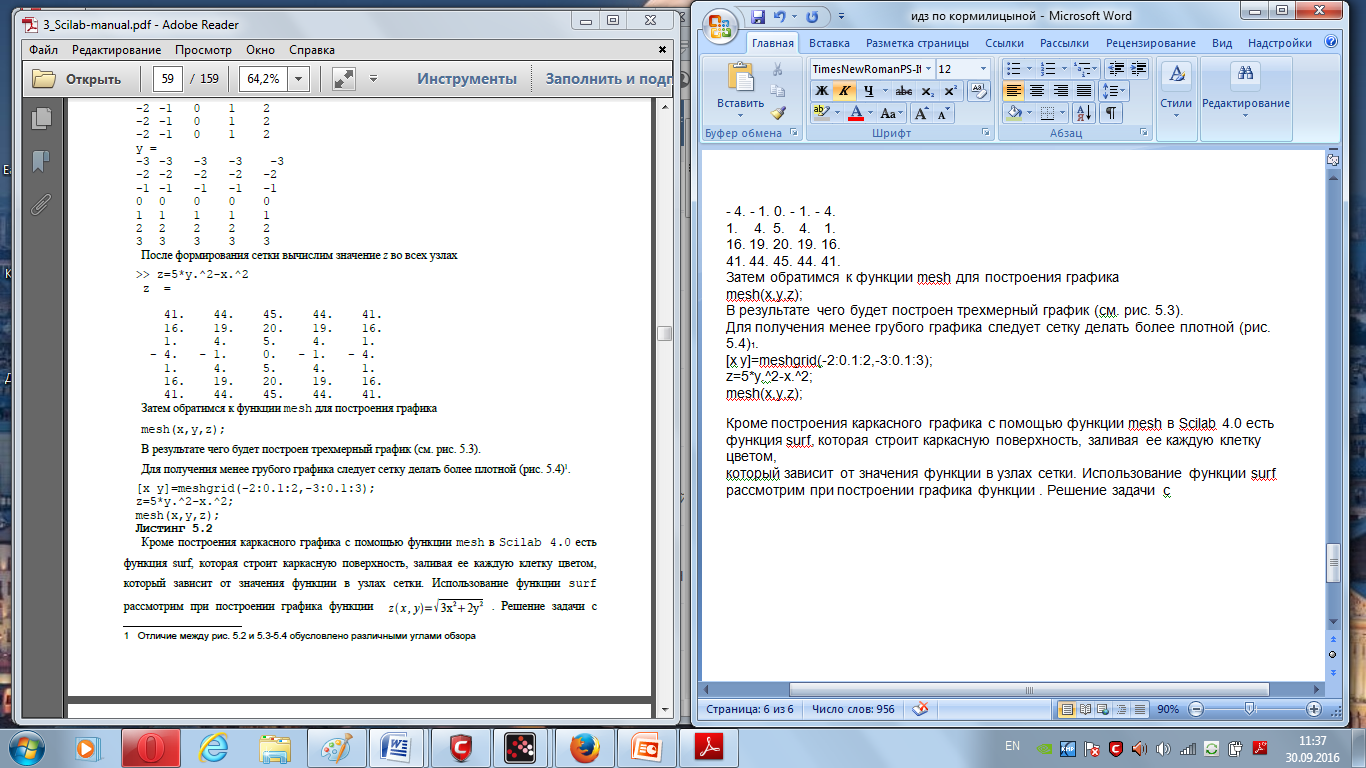
Task: Open Редактирование menu in Adobe Reader
Action: click(116, 50)
